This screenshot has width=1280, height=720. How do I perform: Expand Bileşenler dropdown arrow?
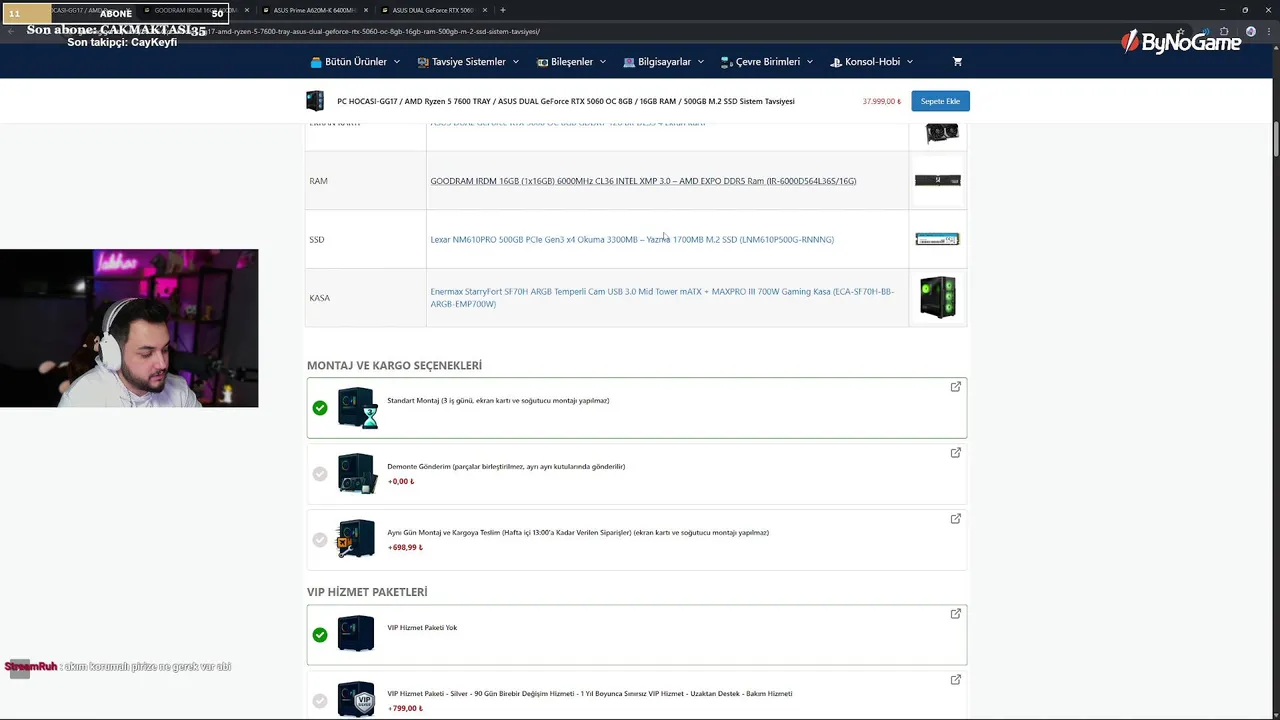(x=603, y=62)
